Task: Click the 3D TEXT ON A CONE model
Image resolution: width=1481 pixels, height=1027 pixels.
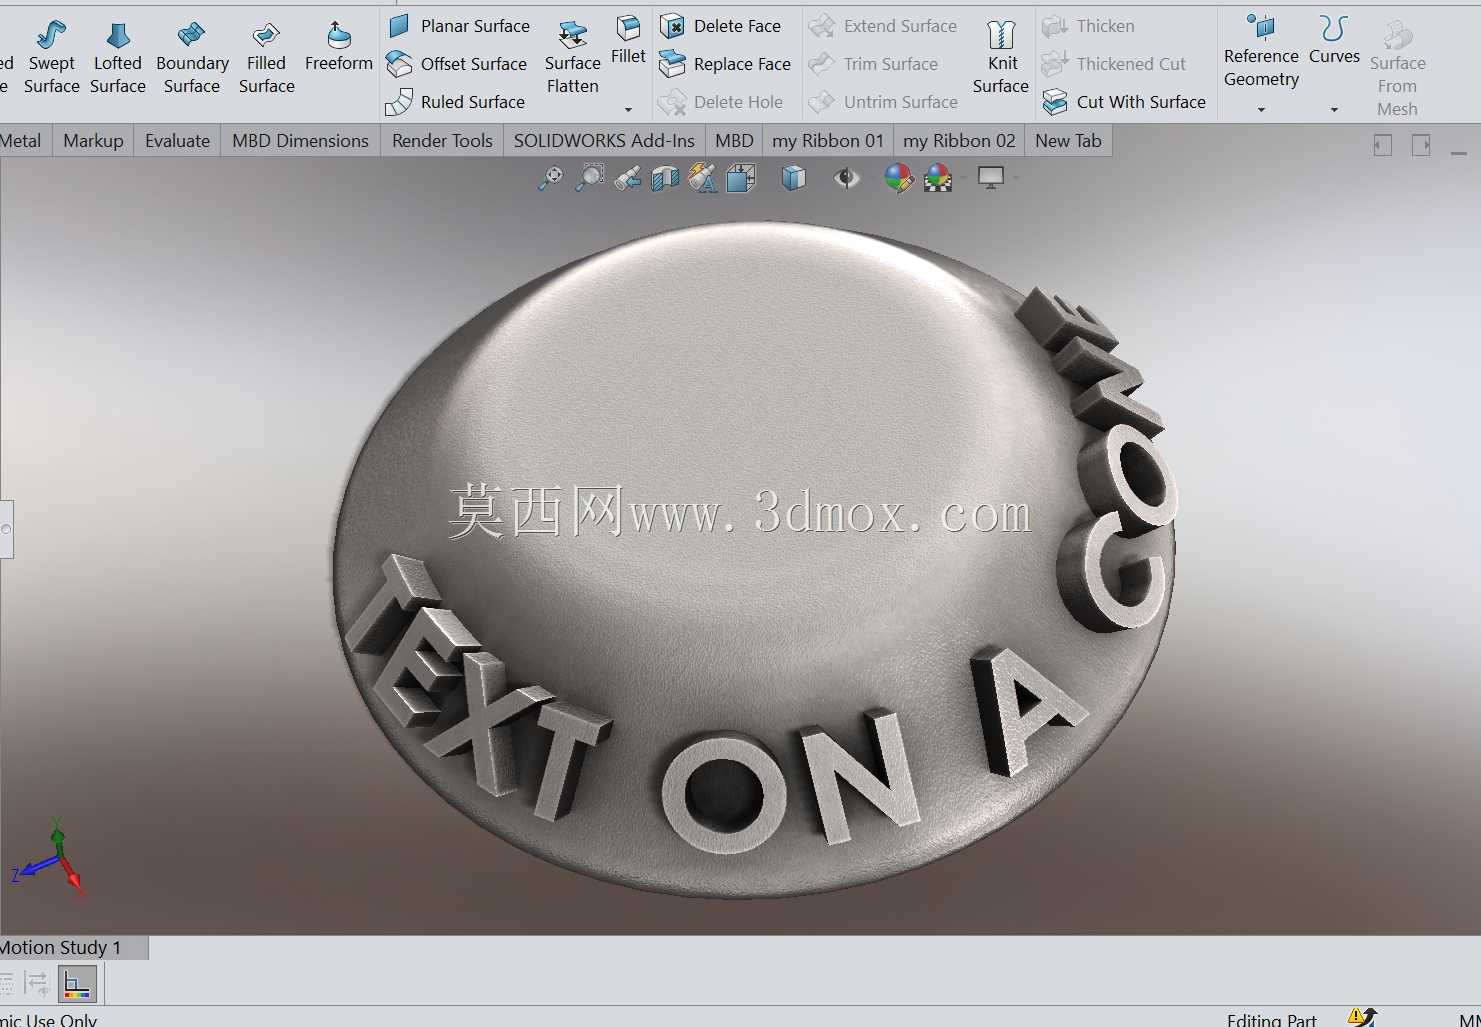Action: [x=755, y=560]
